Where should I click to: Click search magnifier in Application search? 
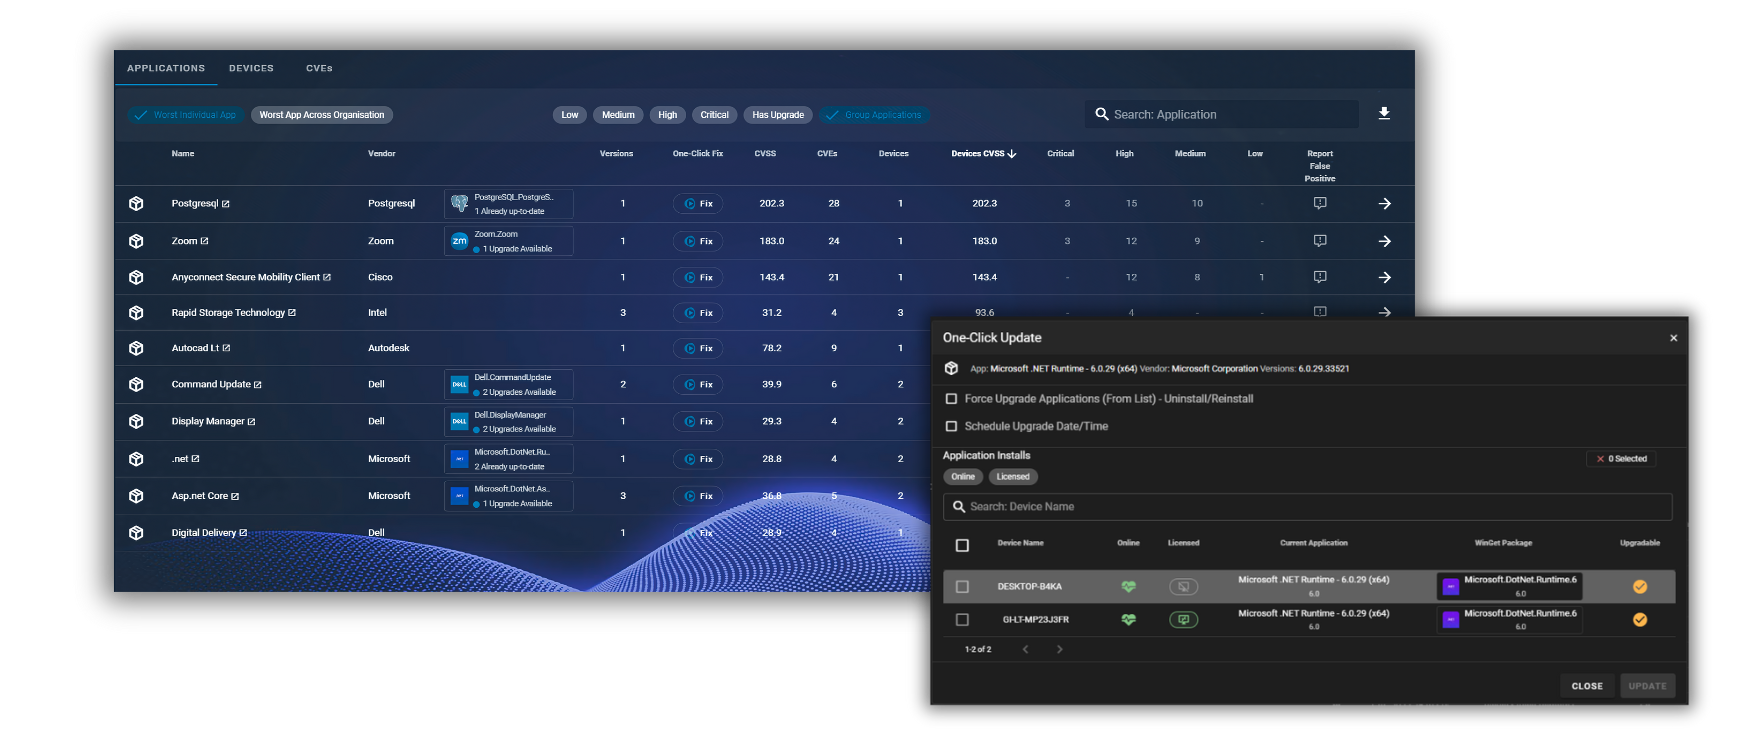[1102, 114]
